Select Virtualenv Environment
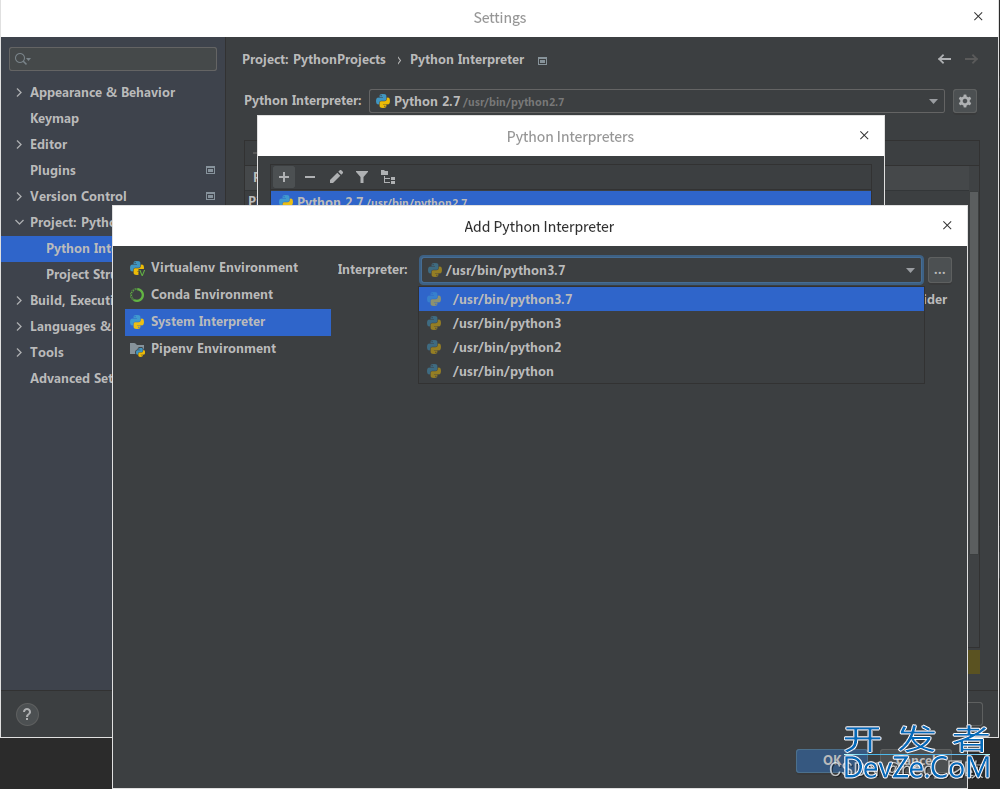This screenshot has width=1000, height=789. tap(228, 268)
